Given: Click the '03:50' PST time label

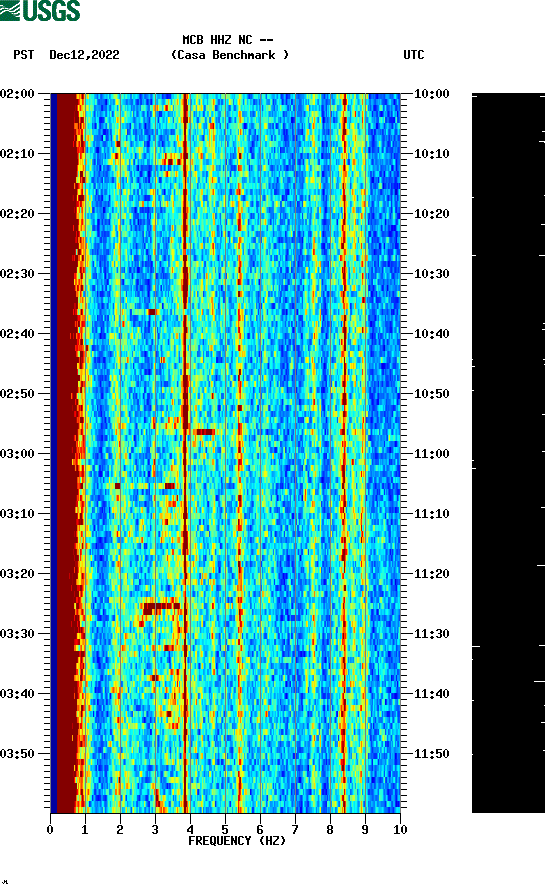Looking at the screenshot, I should coord(17,753).
